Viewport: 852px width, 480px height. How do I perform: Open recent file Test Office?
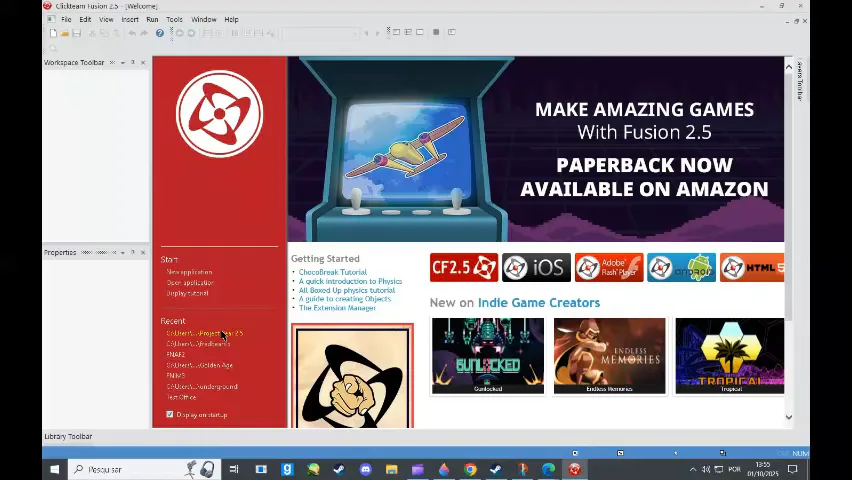click(181, 397)
